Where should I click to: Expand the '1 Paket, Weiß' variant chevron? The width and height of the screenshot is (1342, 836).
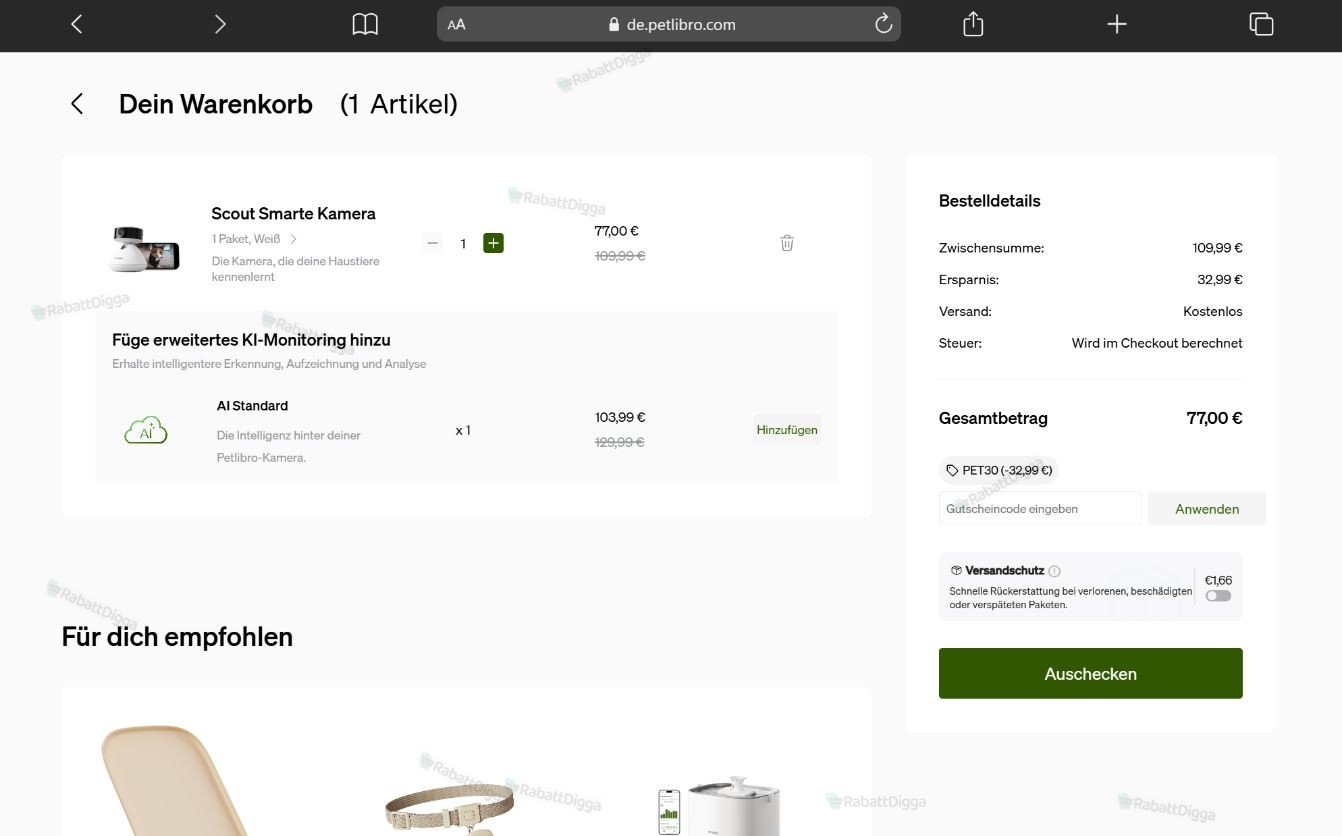point(293,239)
